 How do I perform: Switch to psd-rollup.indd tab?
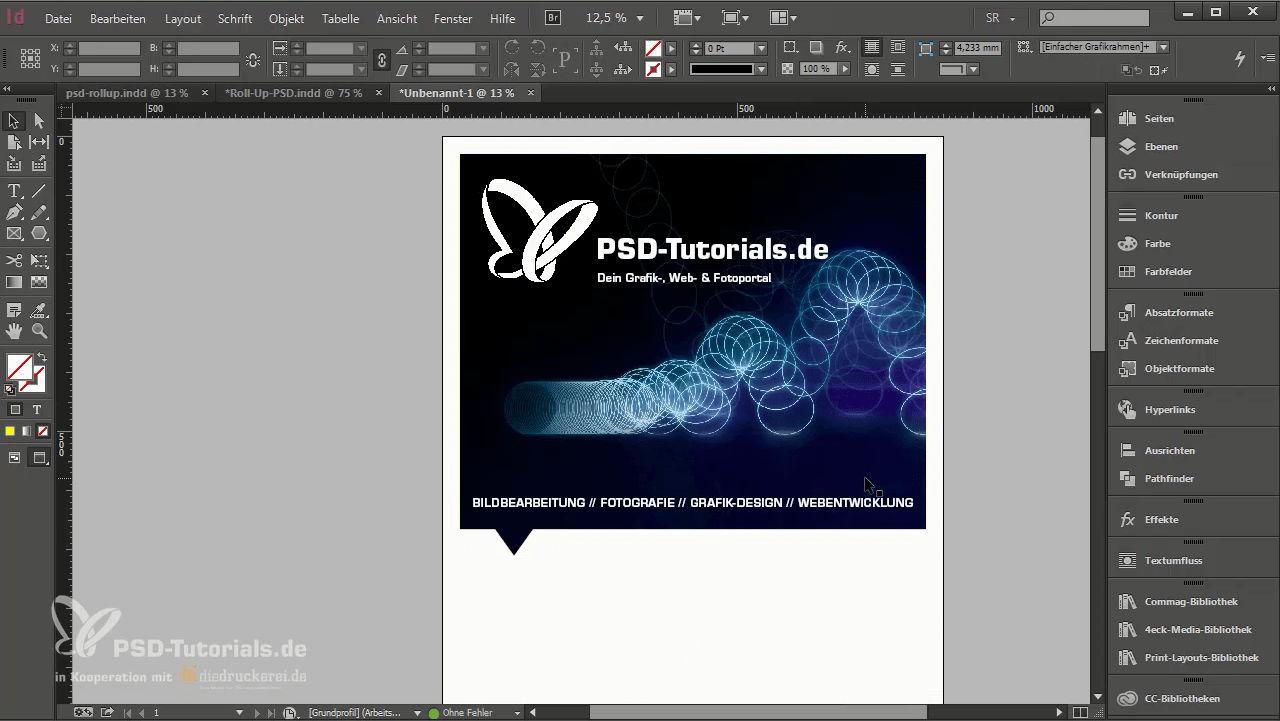(127, 93)
